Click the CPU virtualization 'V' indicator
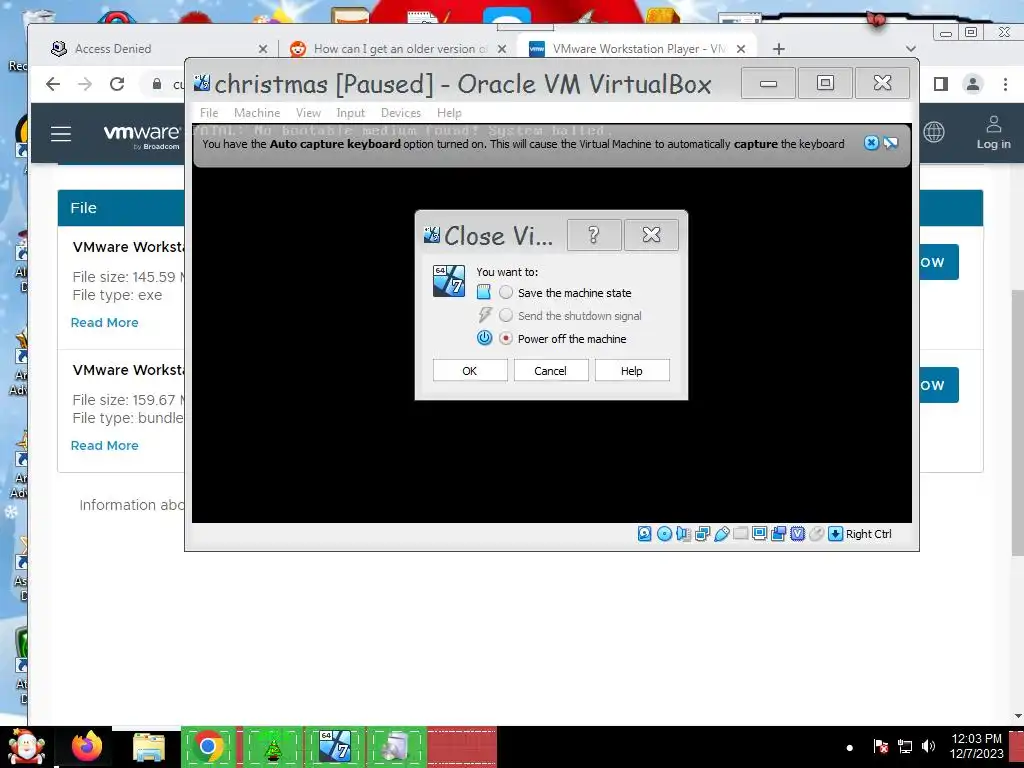This screenshot has width=1024, height=768. pyautogui.click(x=797, y=534)
